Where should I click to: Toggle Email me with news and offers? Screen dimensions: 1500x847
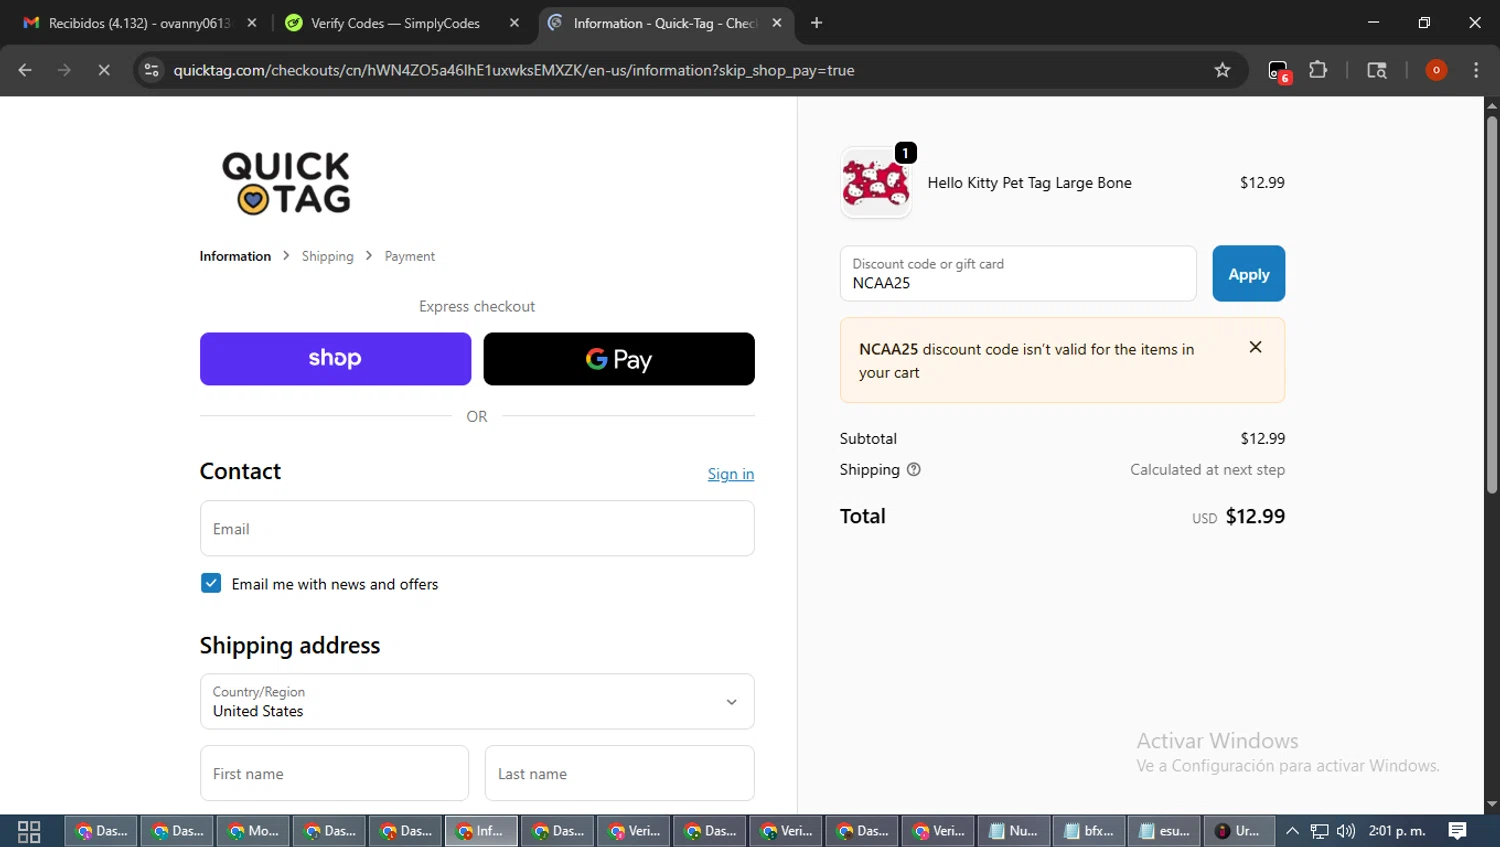pos(211,583)
